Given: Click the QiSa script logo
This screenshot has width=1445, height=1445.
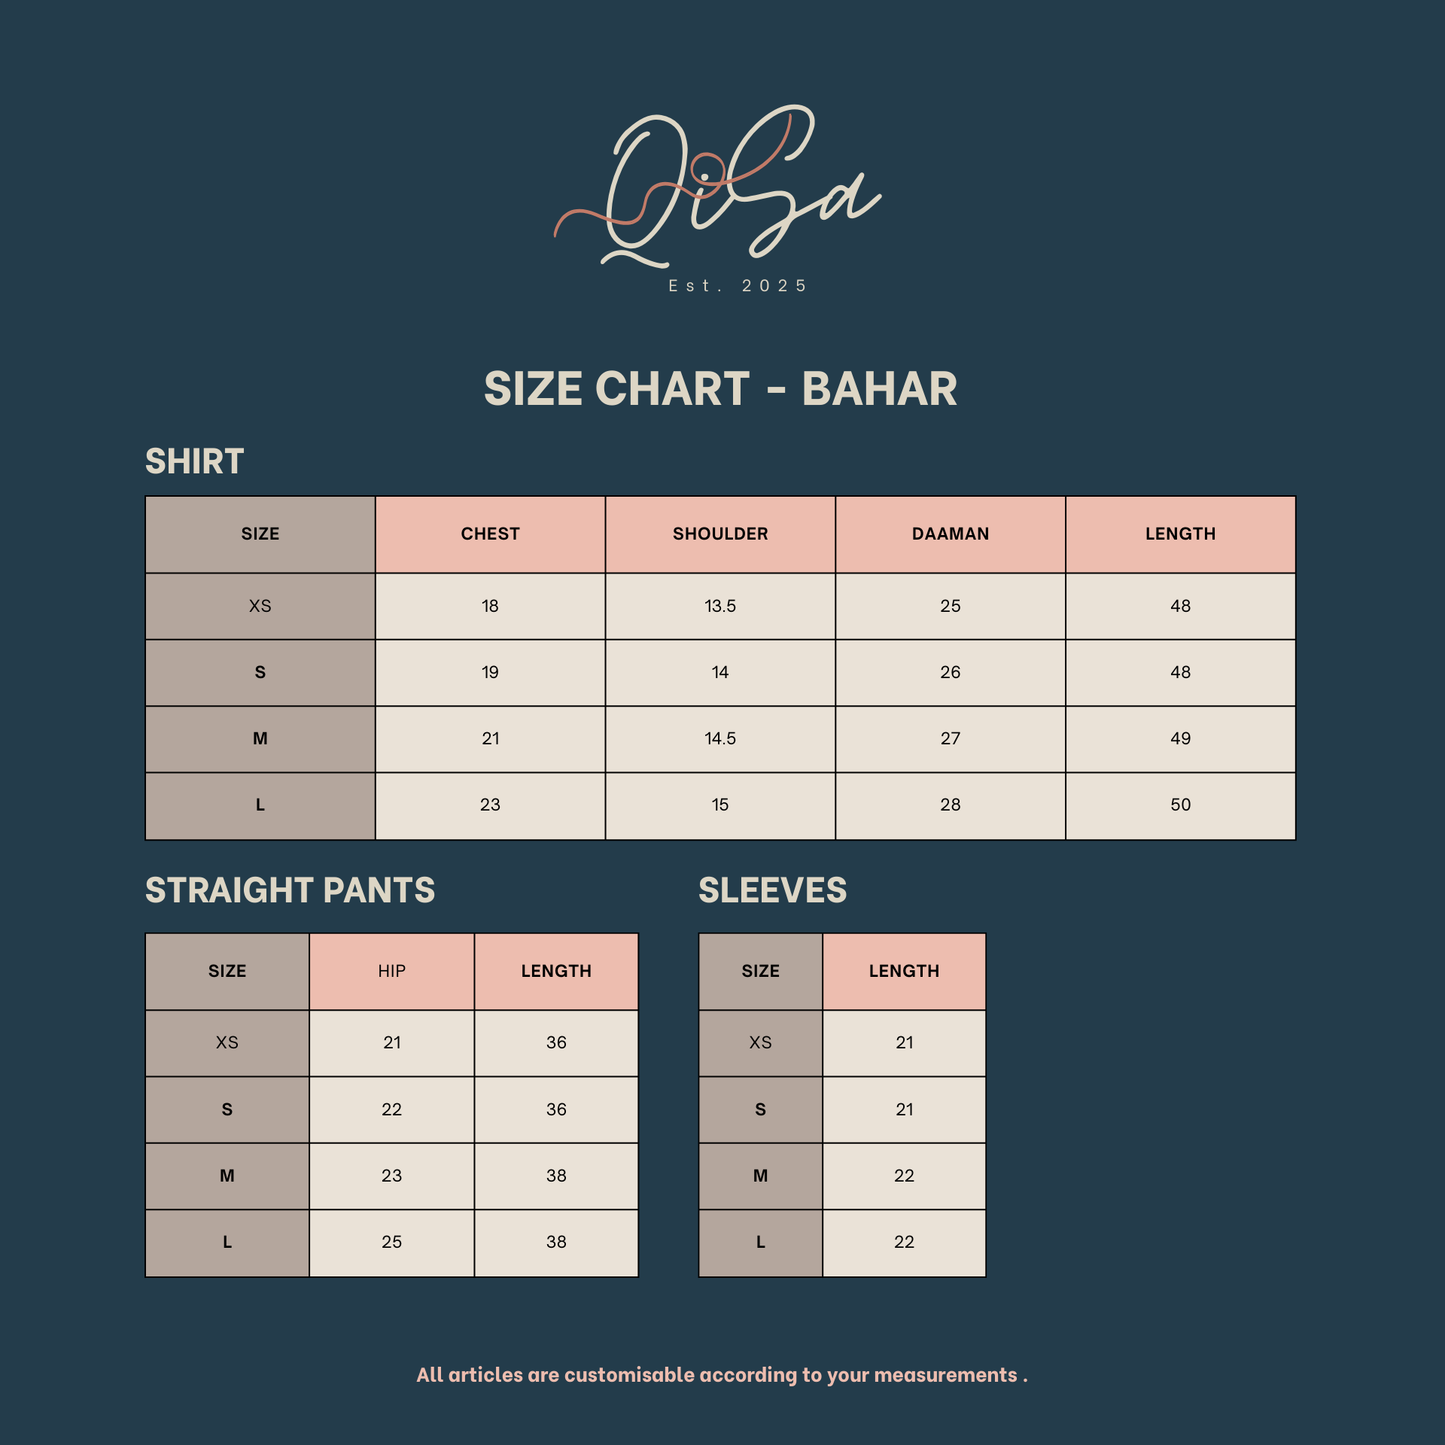Looking at the screenshot, I should 718,187.
